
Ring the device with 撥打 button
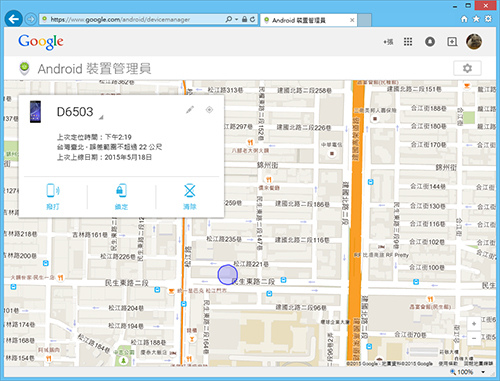53,197
